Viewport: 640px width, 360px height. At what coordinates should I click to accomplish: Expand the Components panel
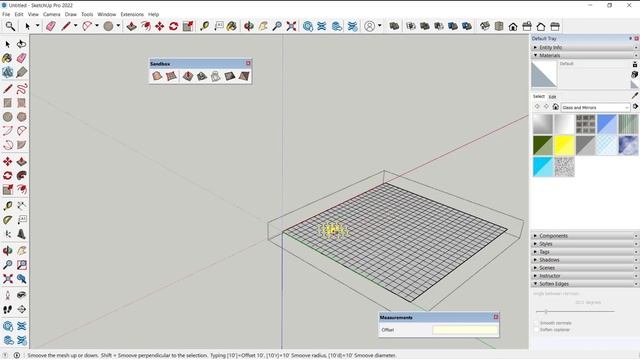[584, 236]
